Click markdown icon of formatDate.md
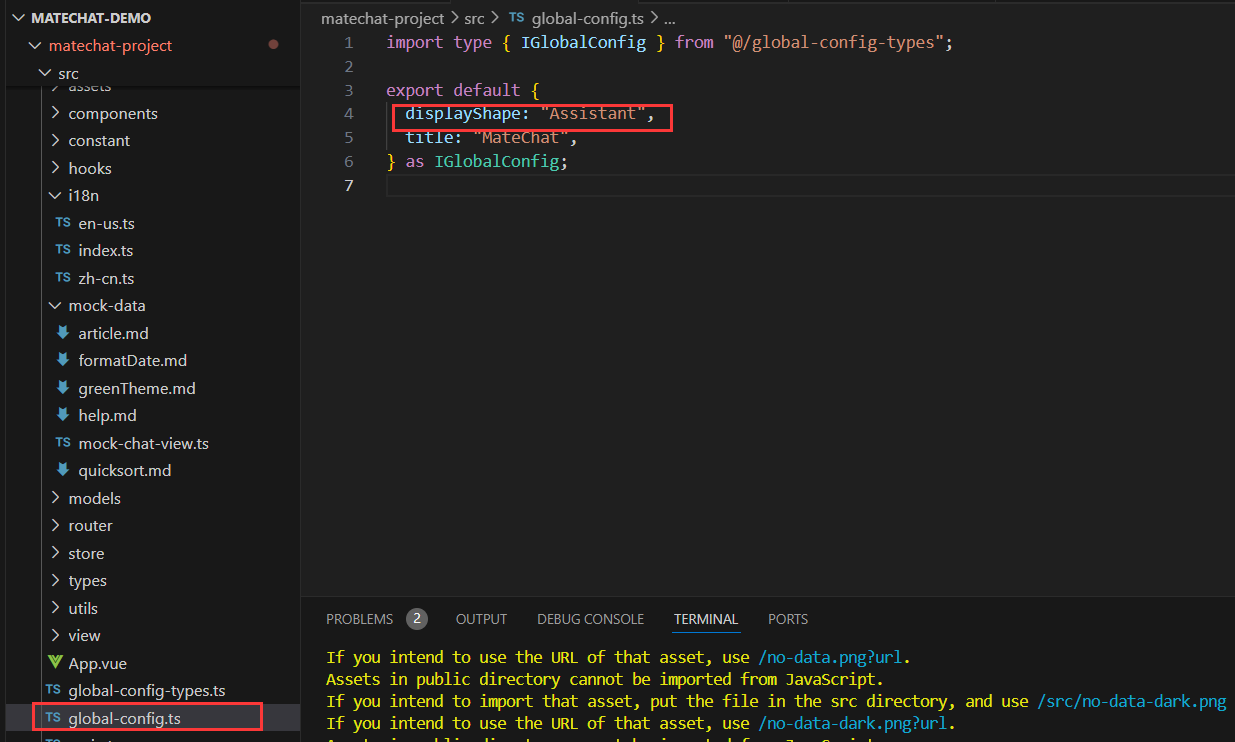Screen dimensions: 1235x742 [x=64, y=360]
